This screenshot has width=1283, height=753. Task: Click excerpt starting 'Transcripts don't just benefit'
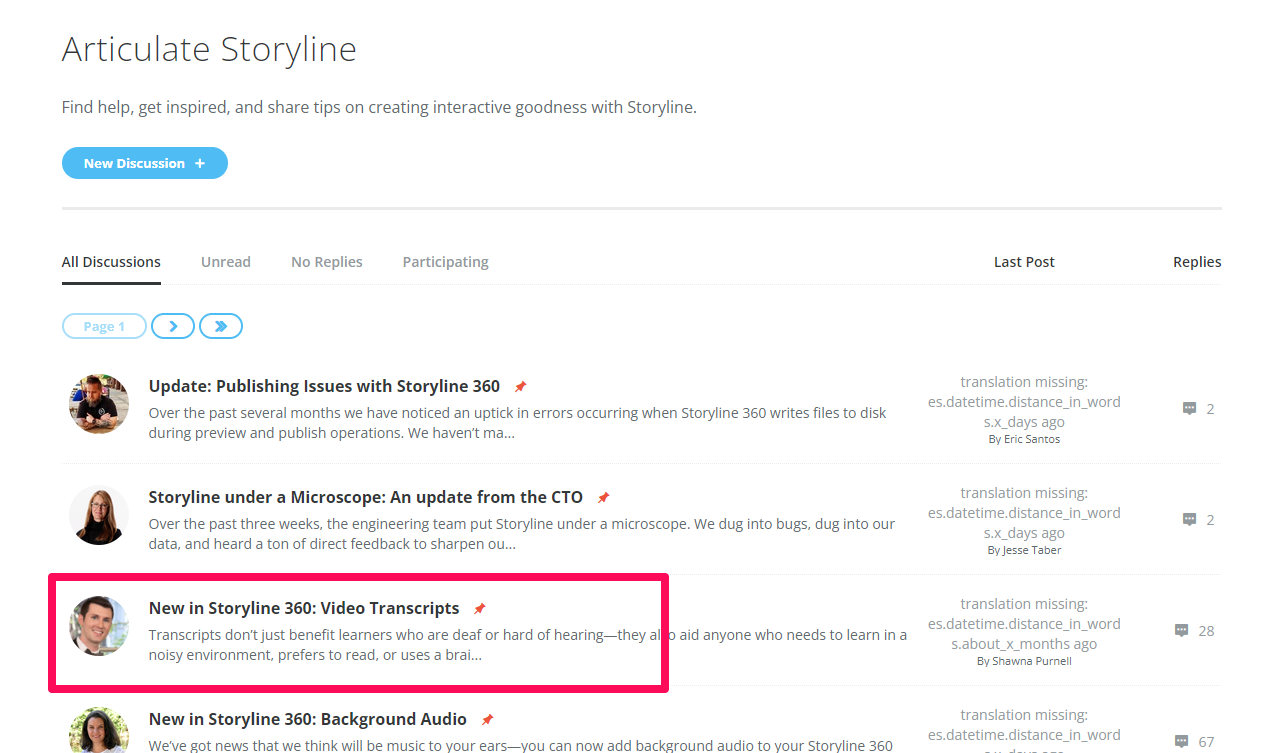coord(528,645)
